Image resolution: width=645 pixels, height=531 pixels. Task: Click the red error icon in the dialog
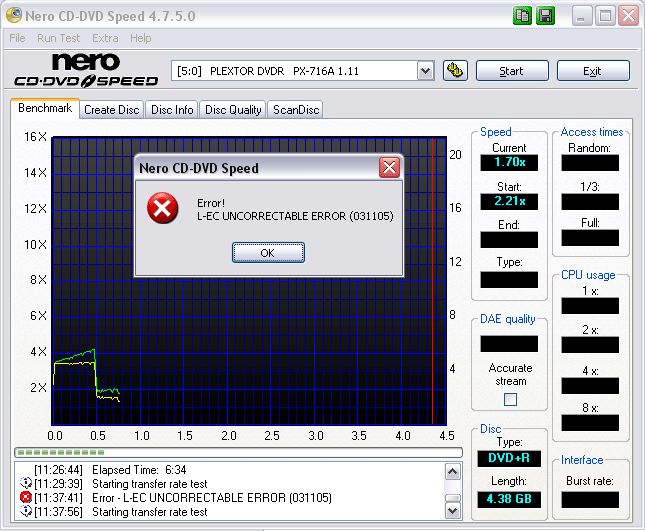click(x=162, y=208)
